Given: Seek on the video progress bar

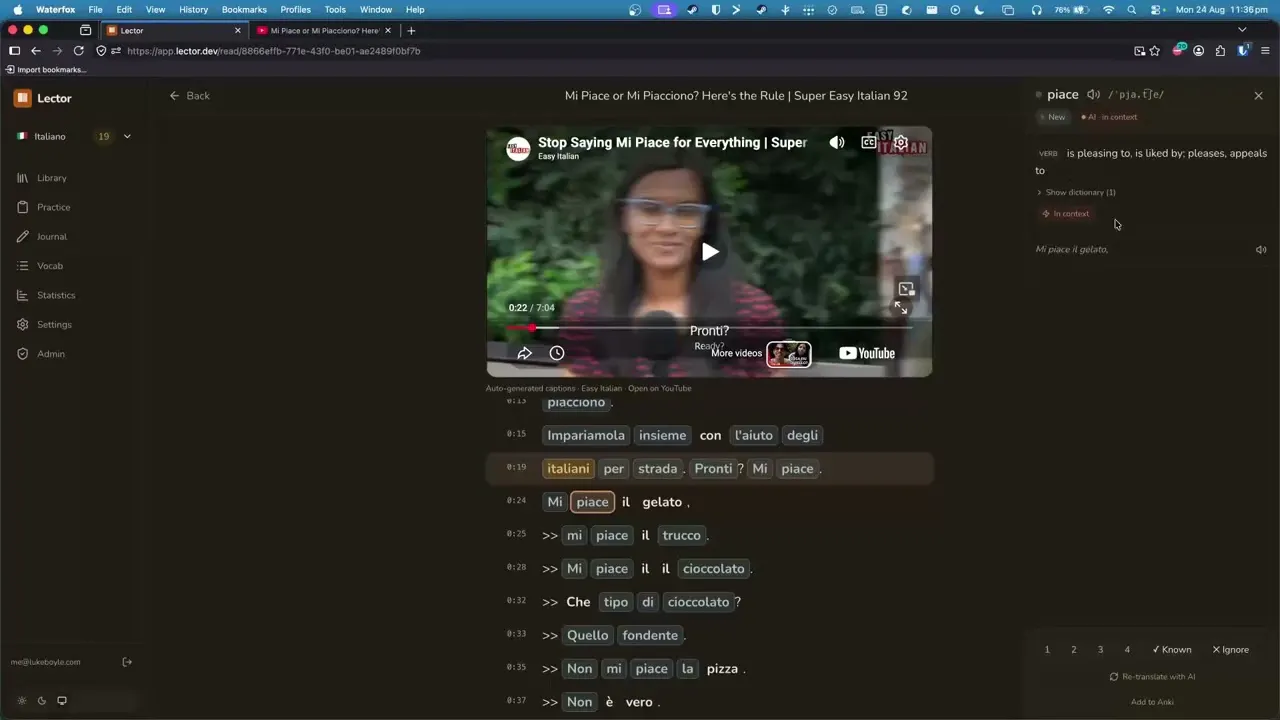Looking at the screenshot, I should [709, 327].
